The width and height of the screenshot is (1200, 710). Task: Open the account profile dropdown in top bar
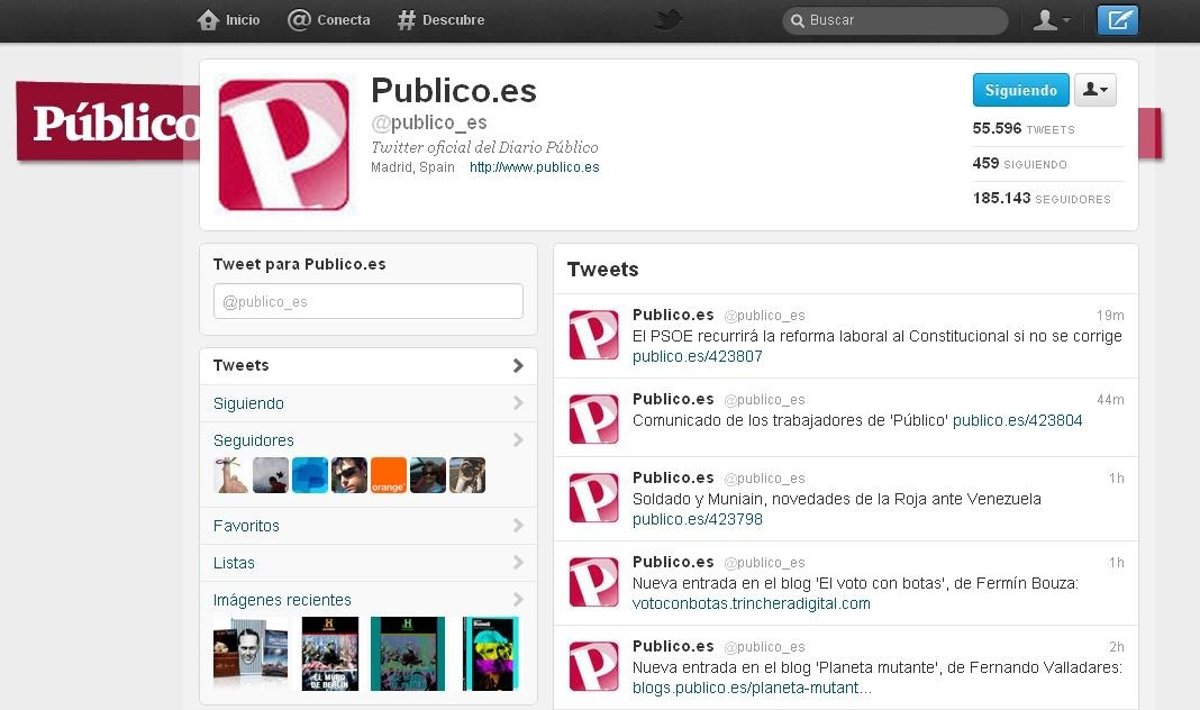[1051, 20]
